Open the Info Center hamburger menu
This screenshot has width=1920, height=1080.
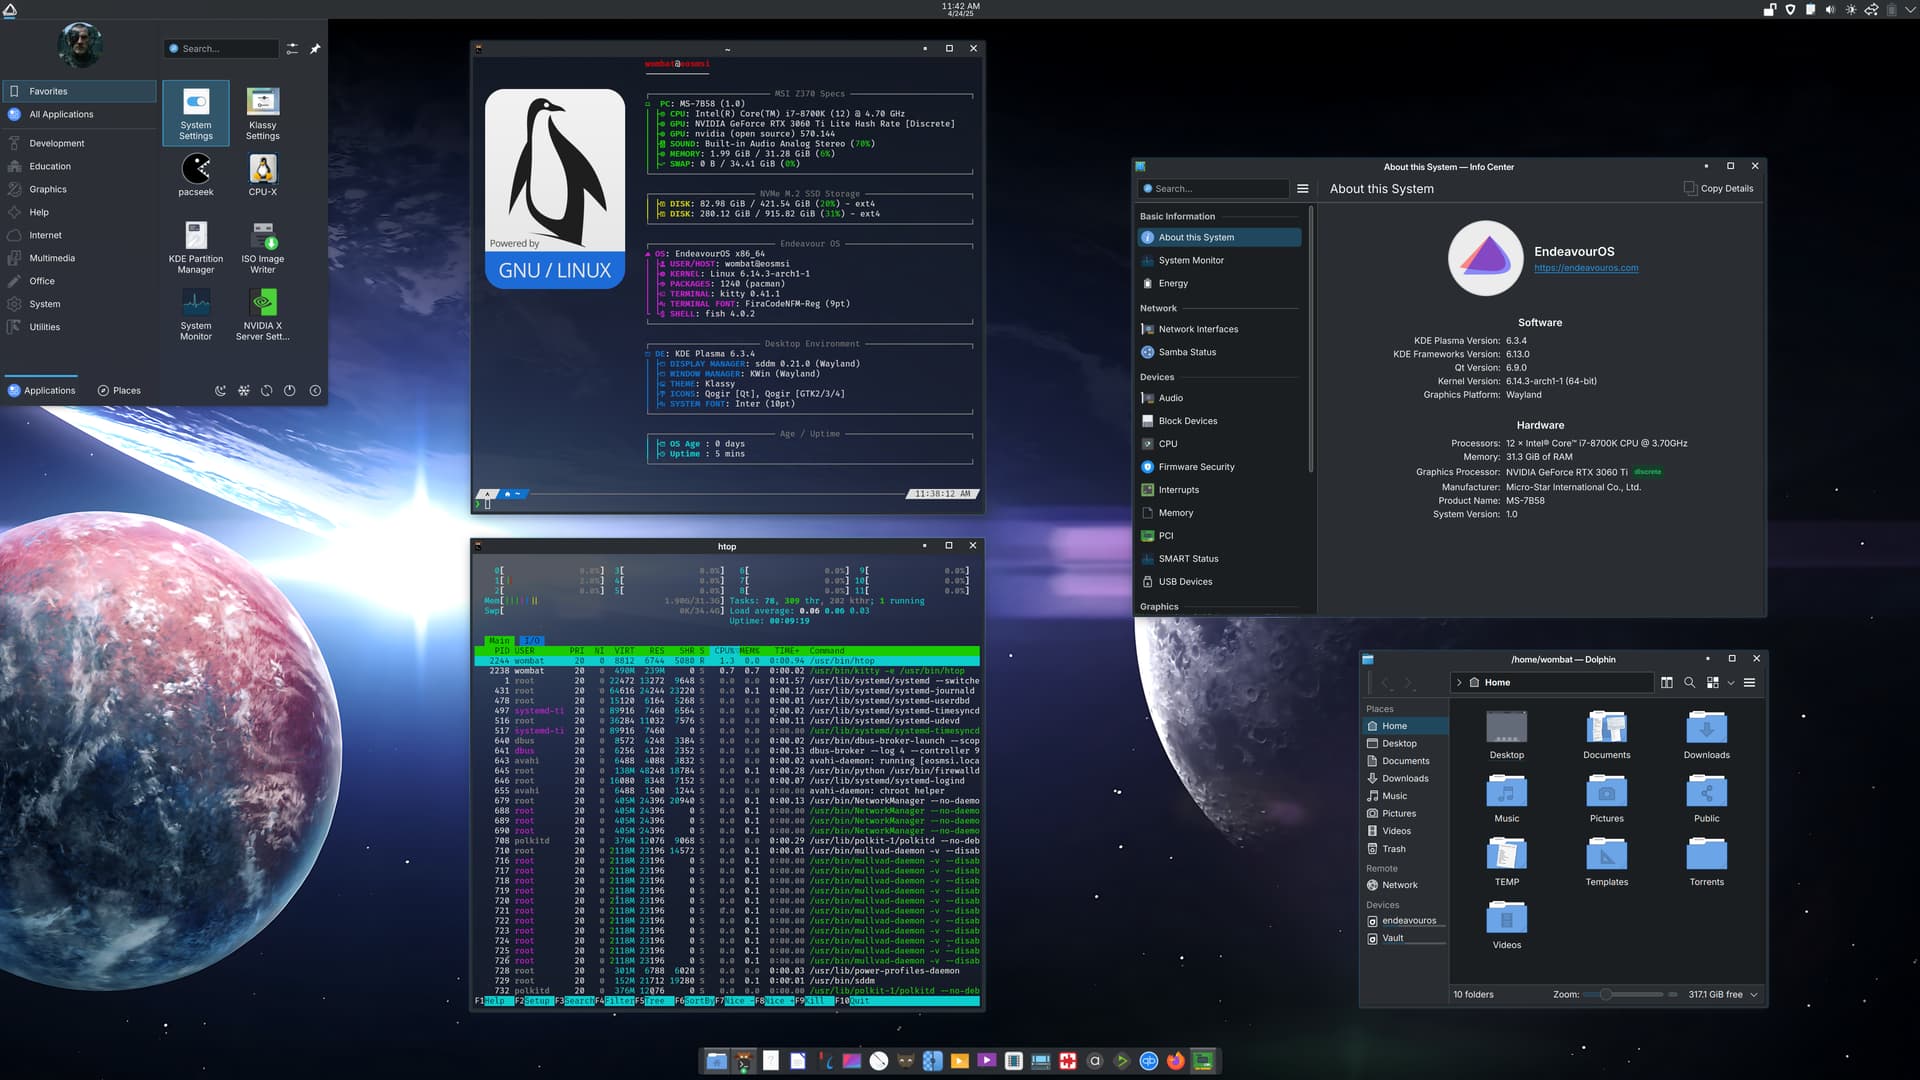(1303, 188)
